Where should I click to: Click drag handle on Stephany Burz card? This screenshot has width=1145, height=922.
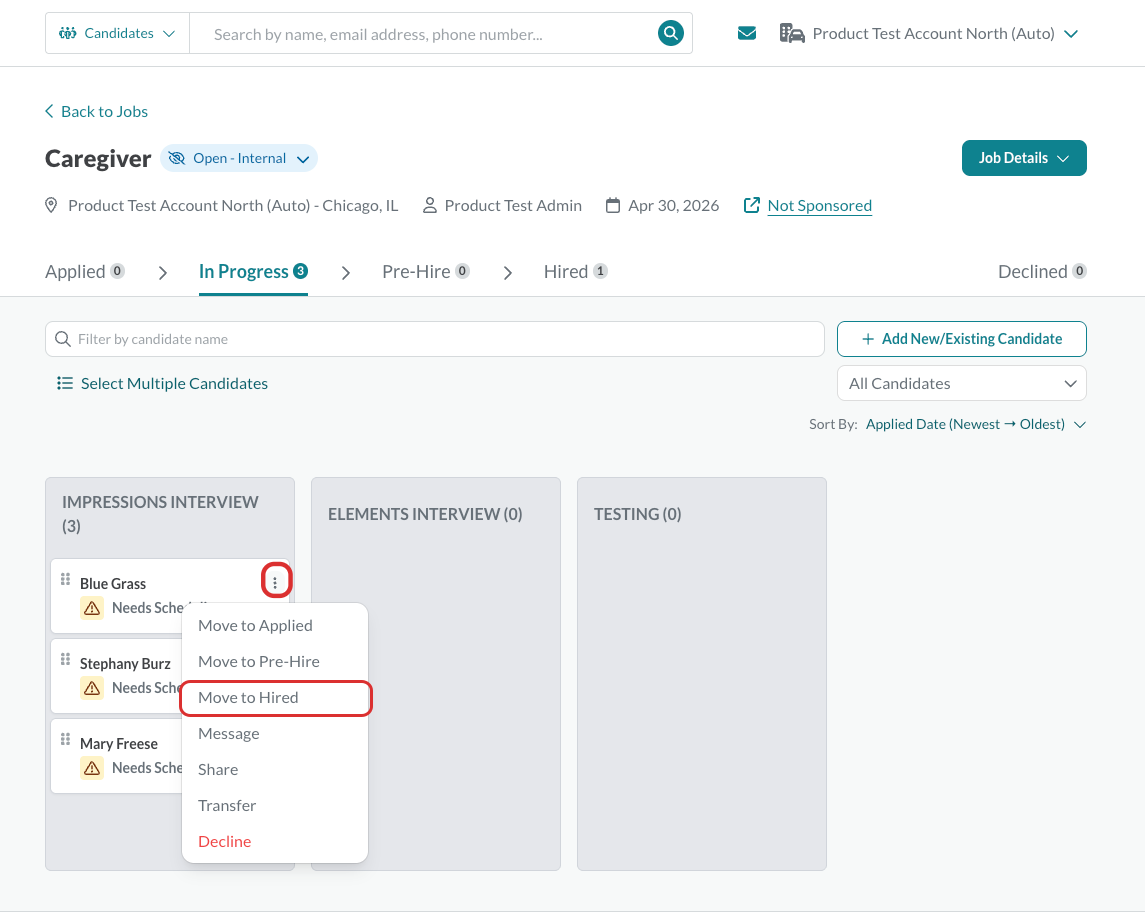[x=65, y=659]
